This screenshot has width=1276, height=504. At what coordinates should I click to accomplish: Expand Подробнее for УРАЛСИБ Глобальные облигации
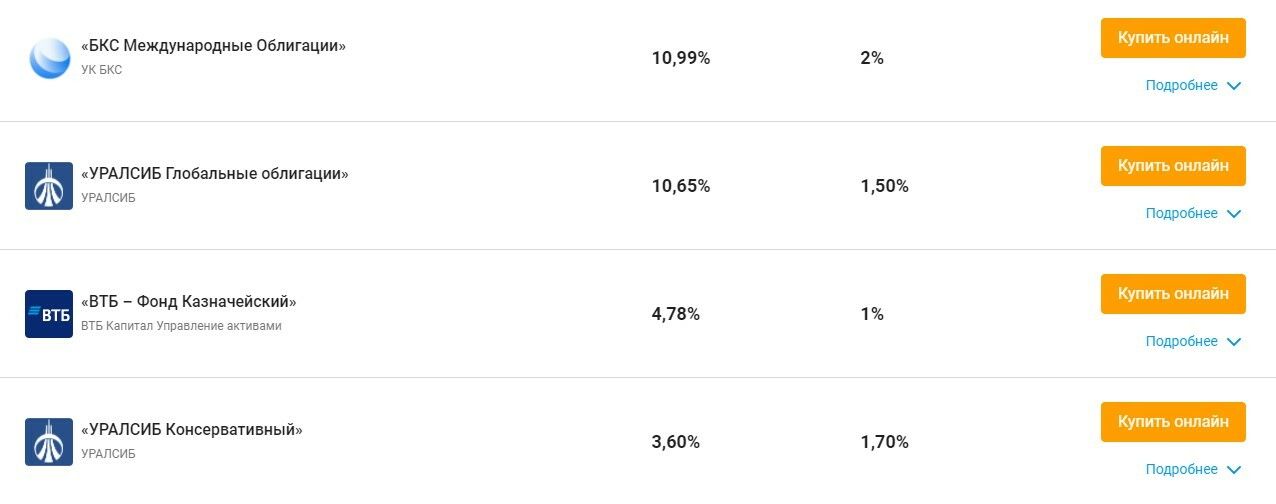(x=1192, y=214)
